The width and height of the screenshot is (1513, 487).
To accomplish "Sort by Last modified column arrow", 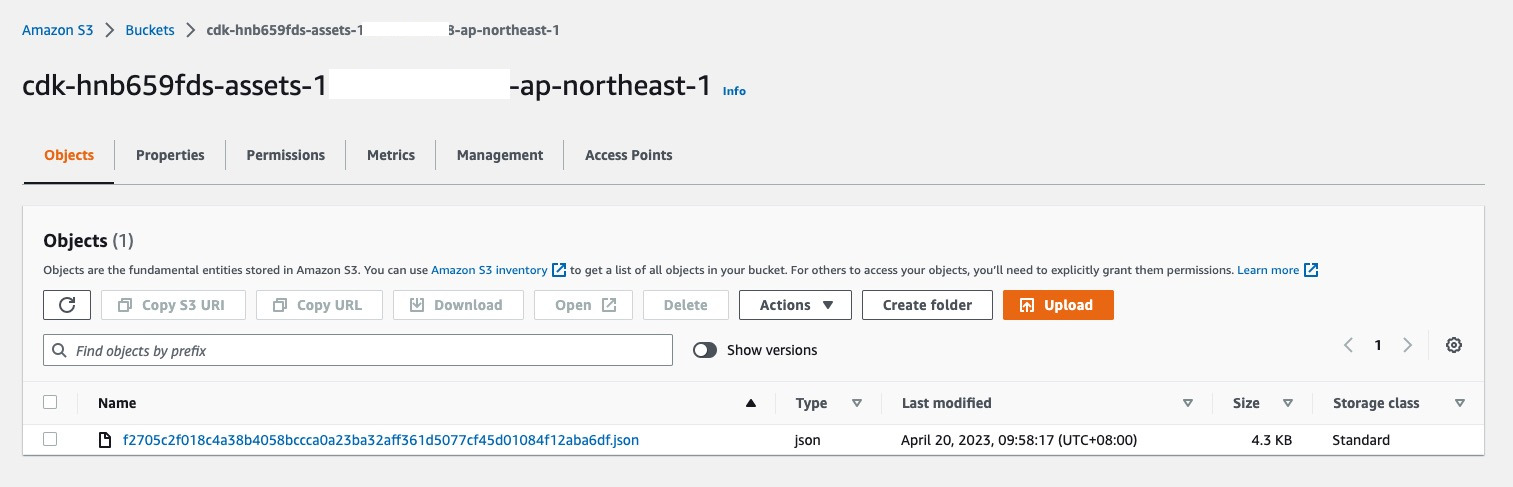I will click(1188, 403).
